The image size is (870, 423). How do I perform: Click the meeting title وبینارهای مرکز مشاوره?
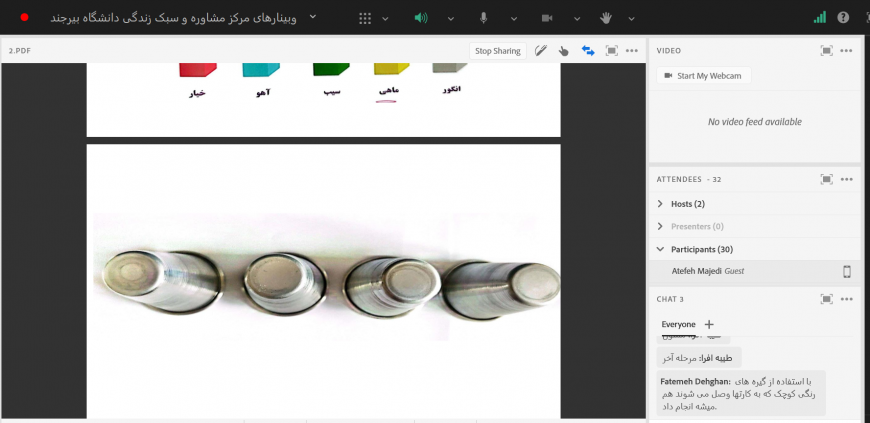pos(173,18)
